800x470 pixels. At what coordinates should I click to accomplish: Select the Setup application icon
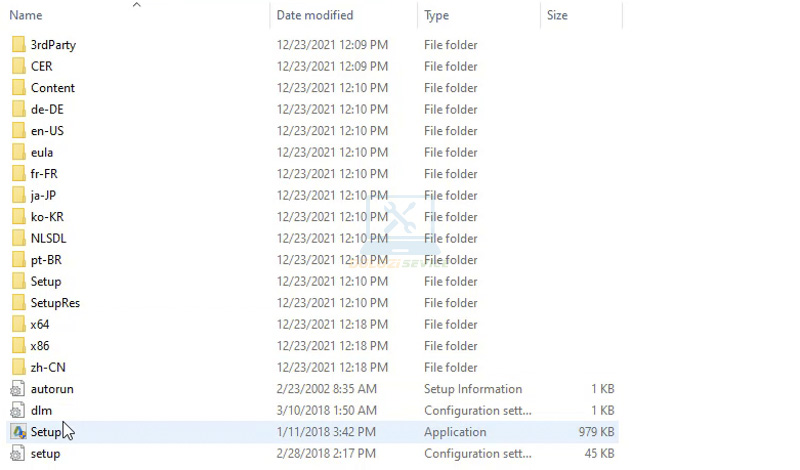(x=18, y=432)
